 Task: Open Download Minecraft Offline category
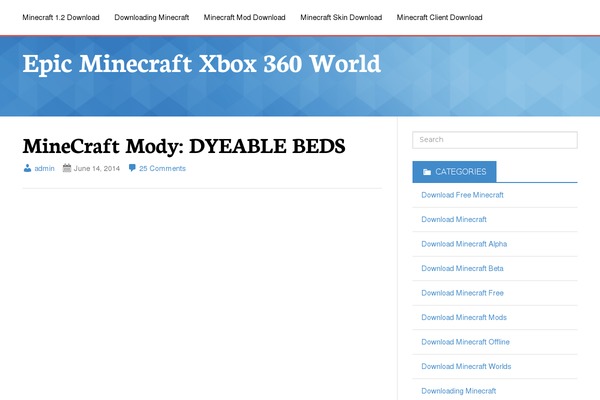point(465,342)
